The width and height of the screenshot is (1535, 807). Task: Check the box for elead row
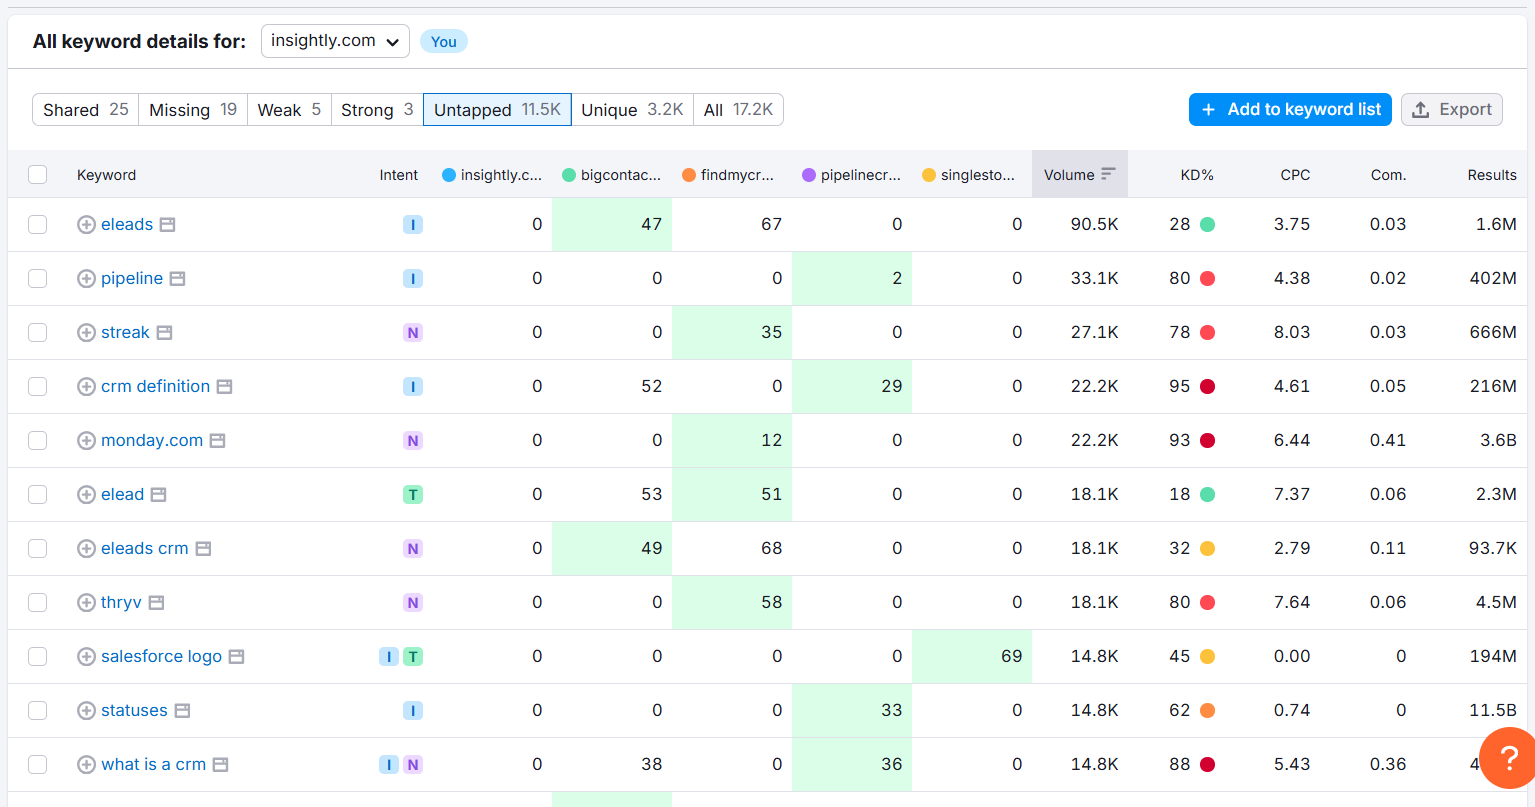click(x=38, y=495)
